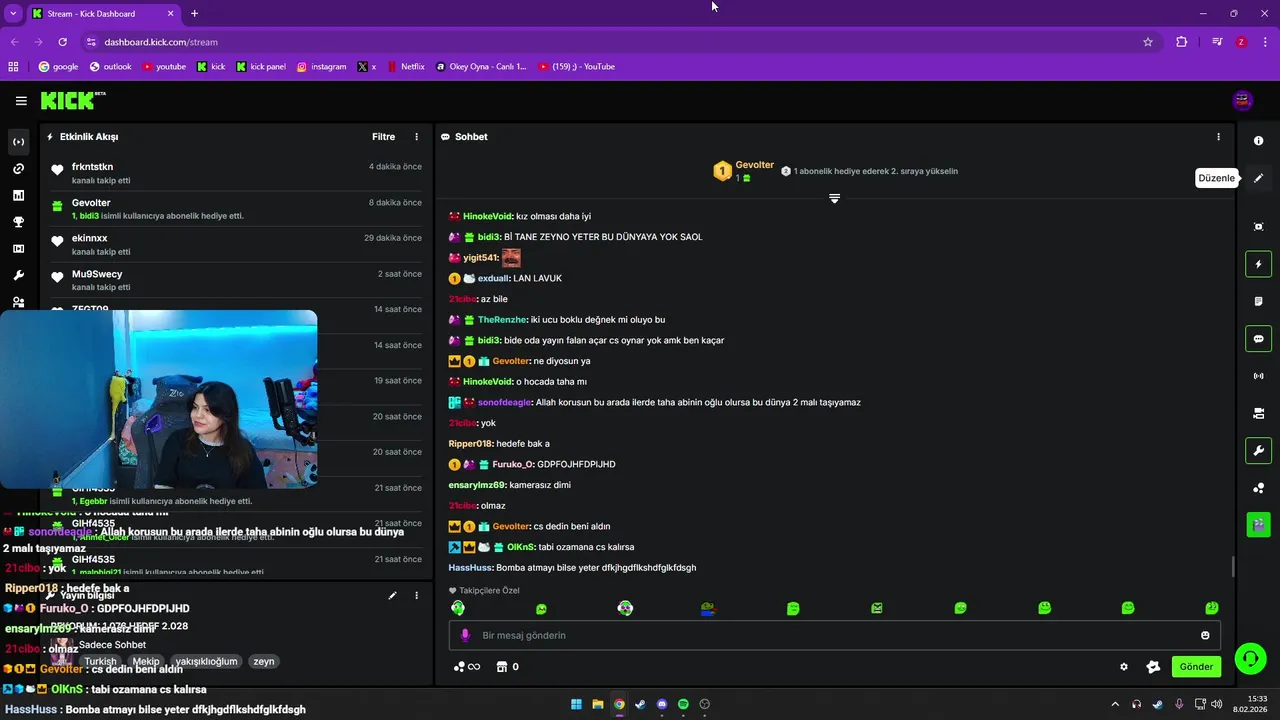Open the Stream section in left sidebar
This screenshot has height=720, width=1280.
pyautogui.click(x=18, y=142)
